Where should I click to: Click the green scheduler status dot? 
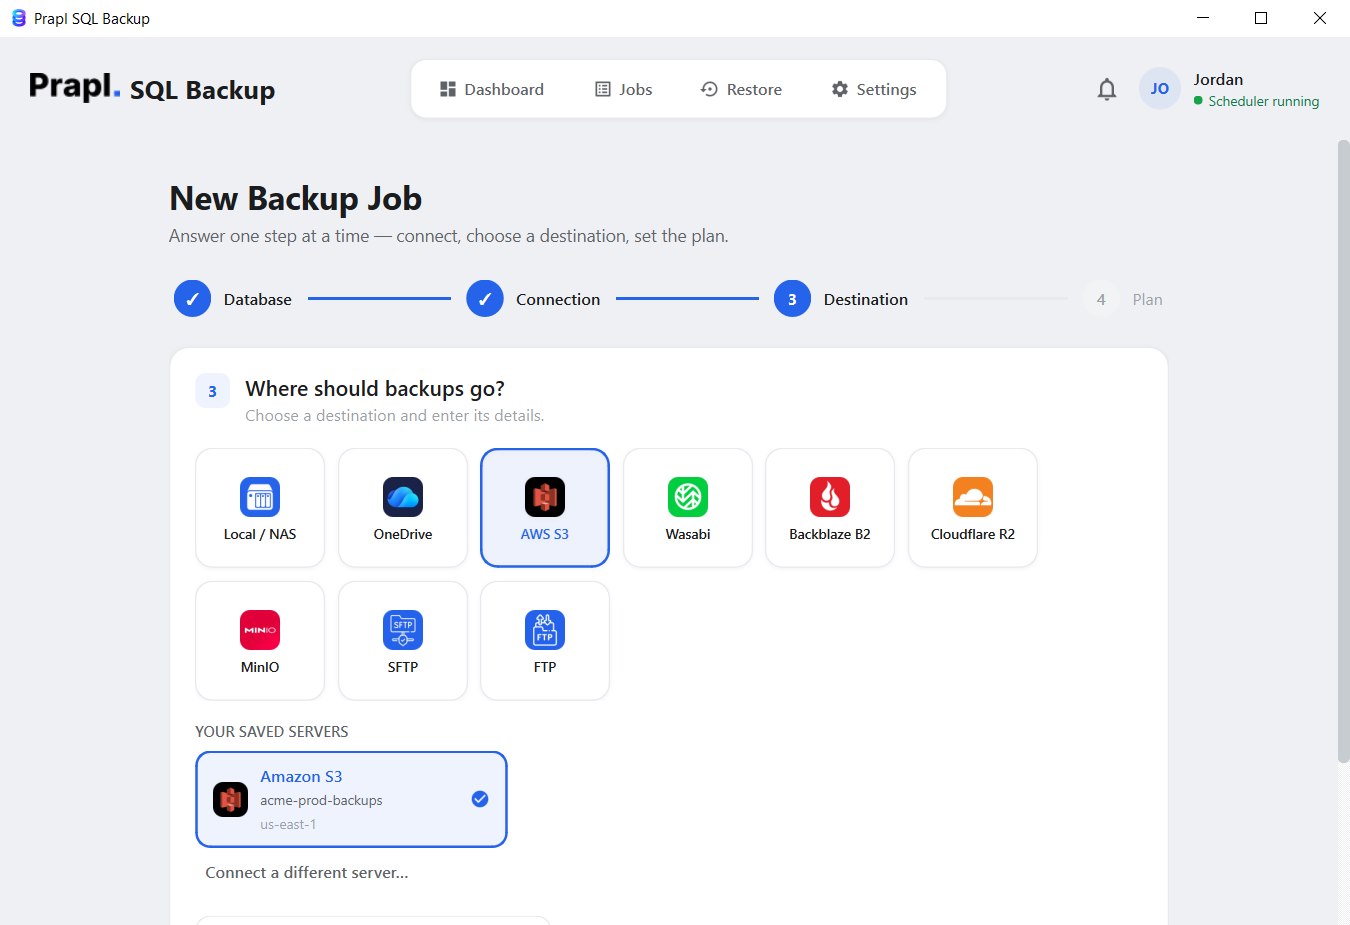pyautogui.click(x=1198, y=101)
